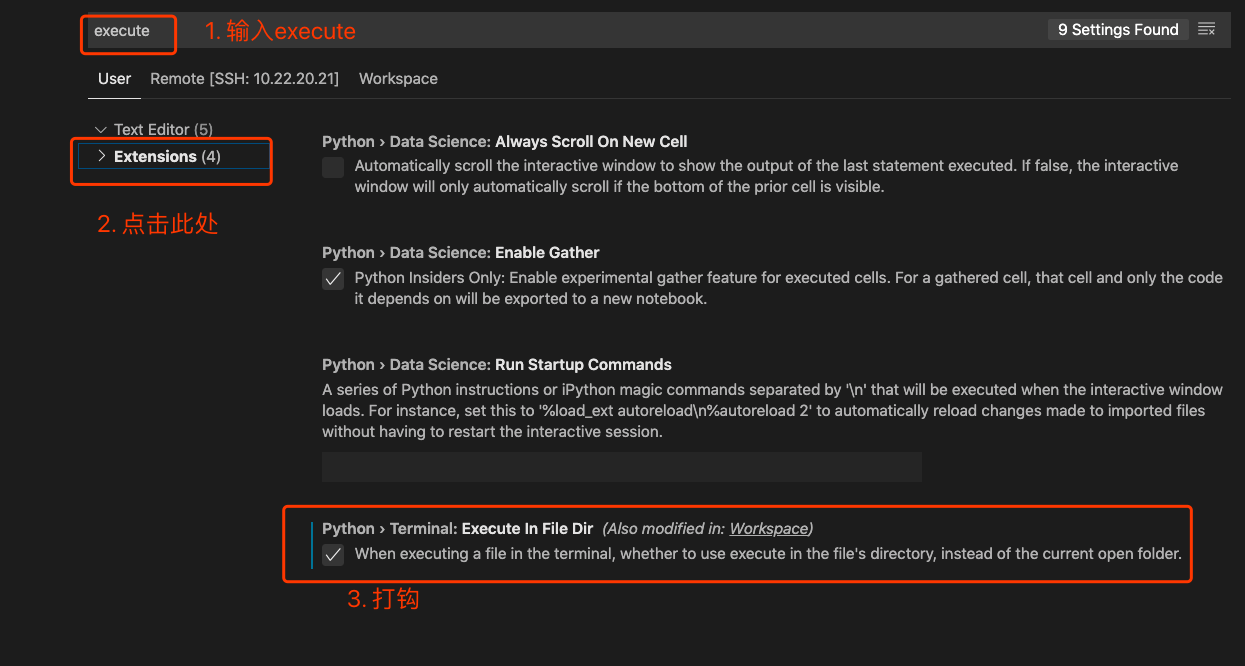Enable the Always Scroll On New Cell checkbox
Screen dimensions: 1245x666
point(333,168)
